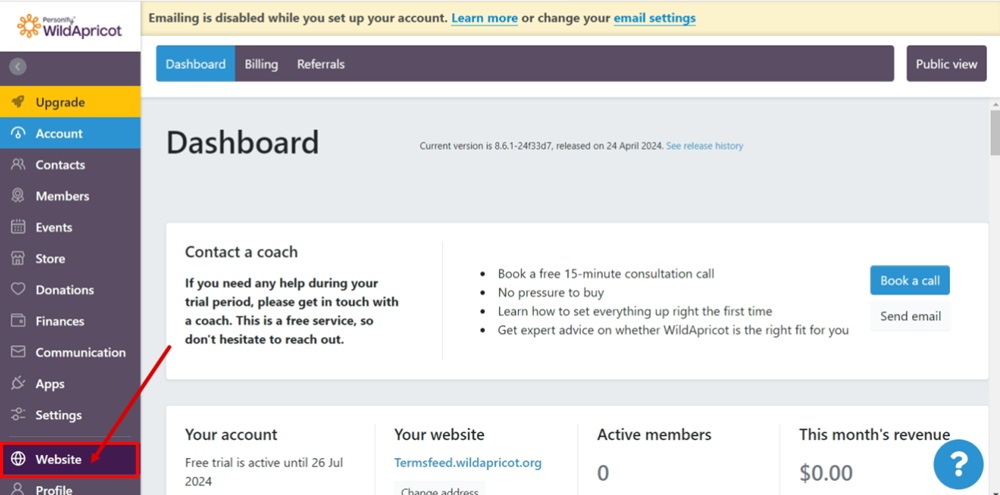1000x495 pixels.
Task: Open the Events section
Action: 70,227
